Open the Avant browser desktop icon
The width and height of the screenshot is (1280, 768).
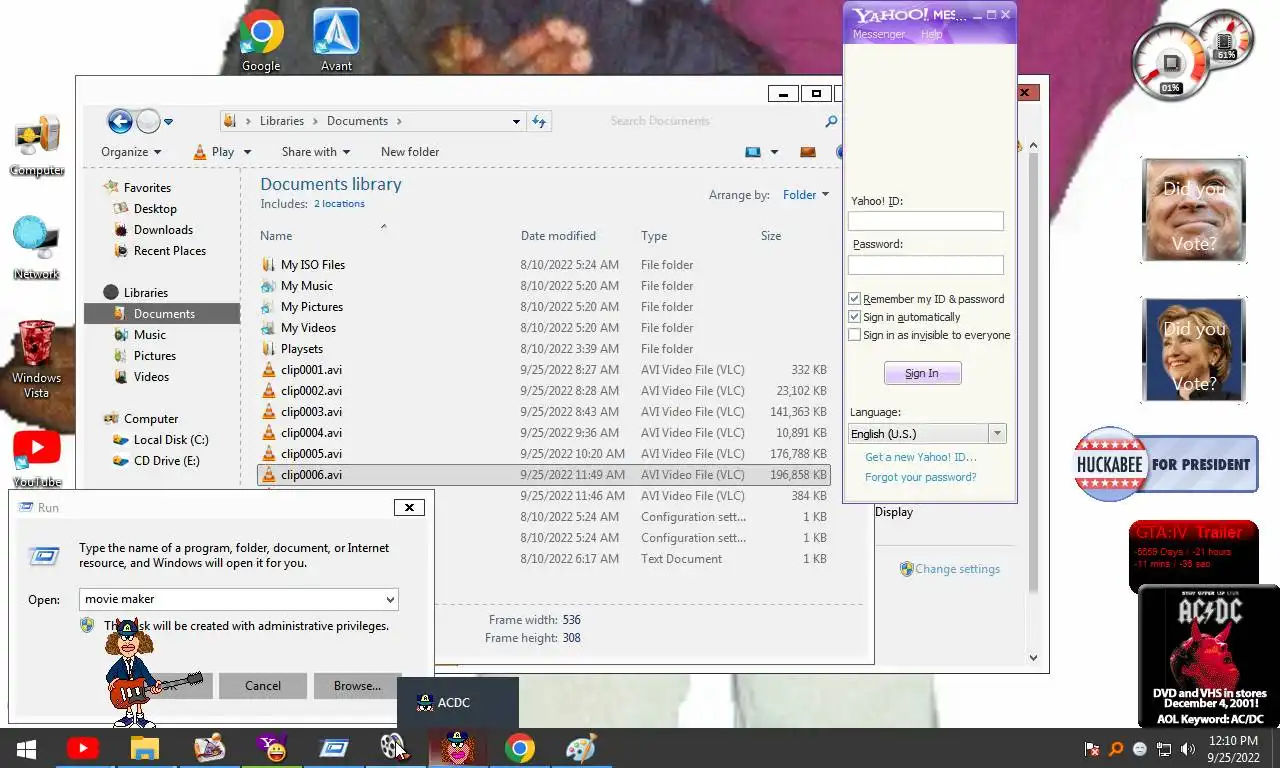pyautogui.click(x=336, y=41)
